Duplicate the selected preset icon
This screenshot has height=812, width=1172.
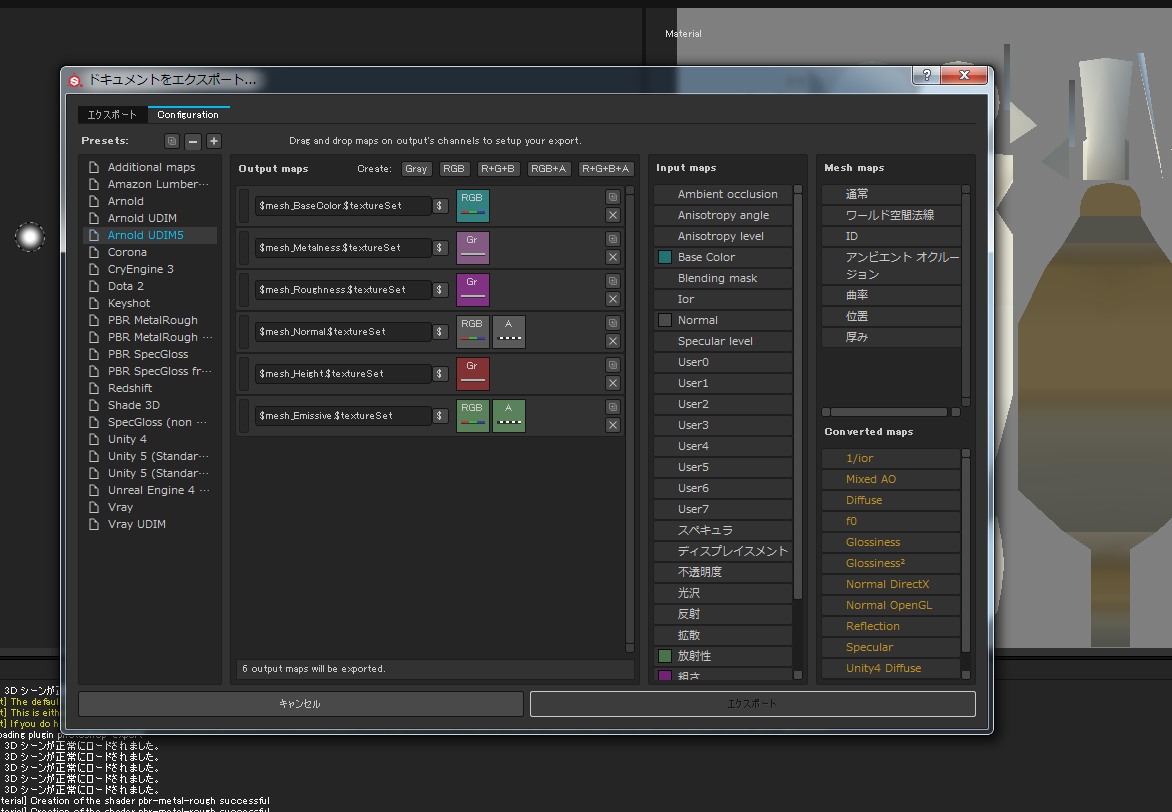[172, 141]
